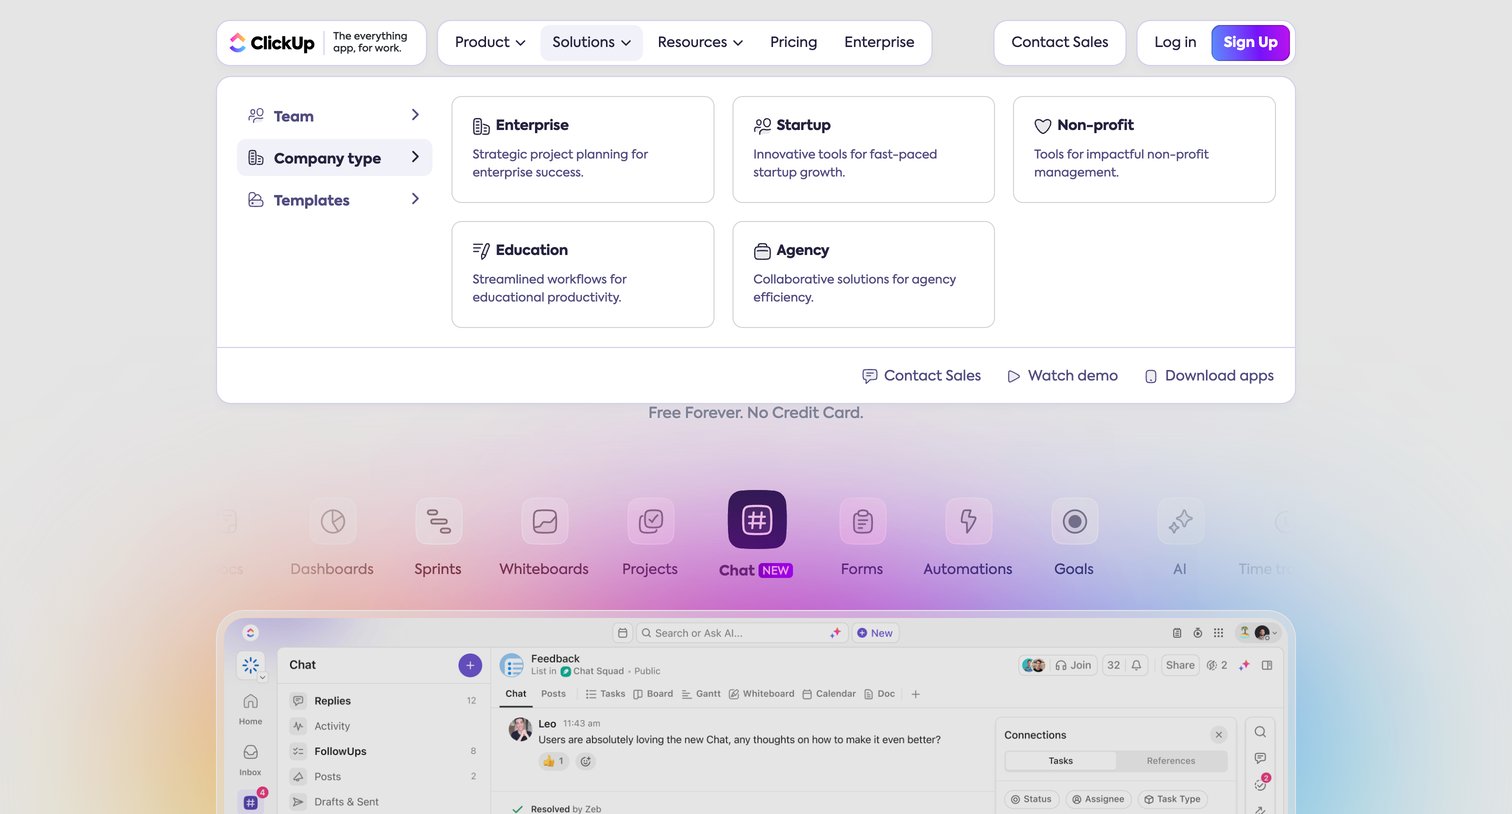1512x814 pixels.
Task: Click the thumbs up reaction on Leo's message
Action: pyautogui.click(x=553, y=761)
